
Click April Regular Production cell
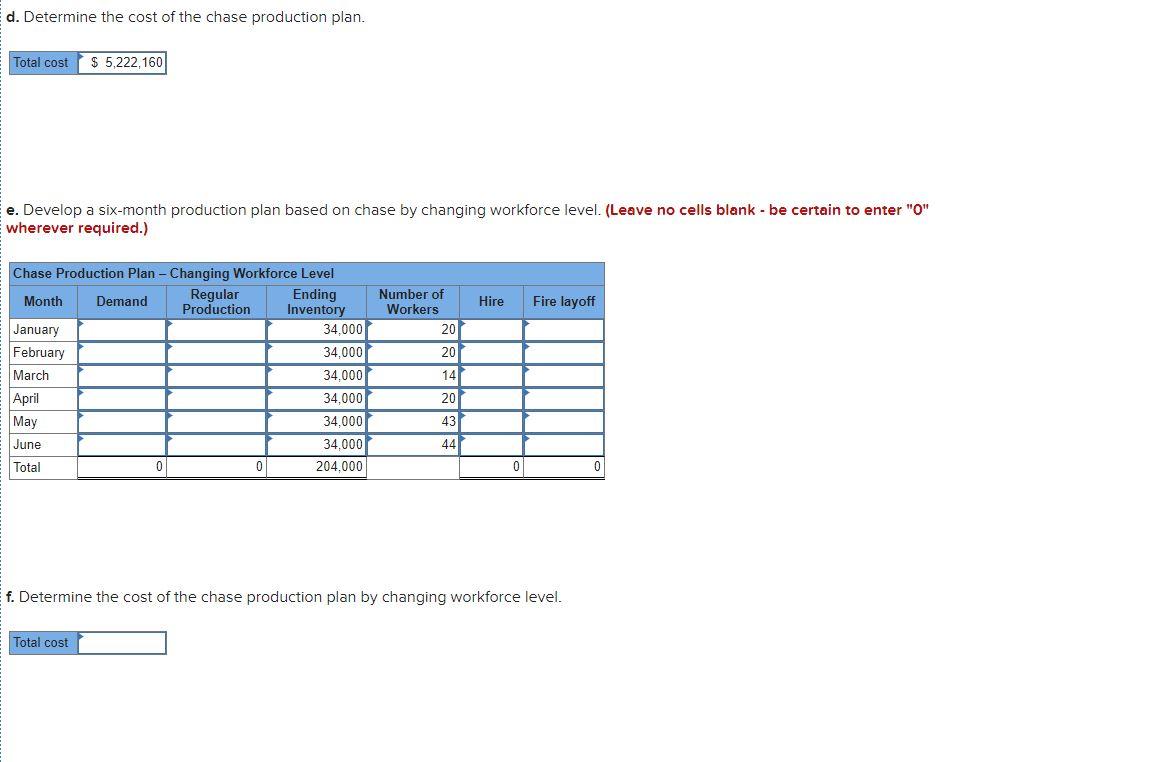tap(216, 399)
